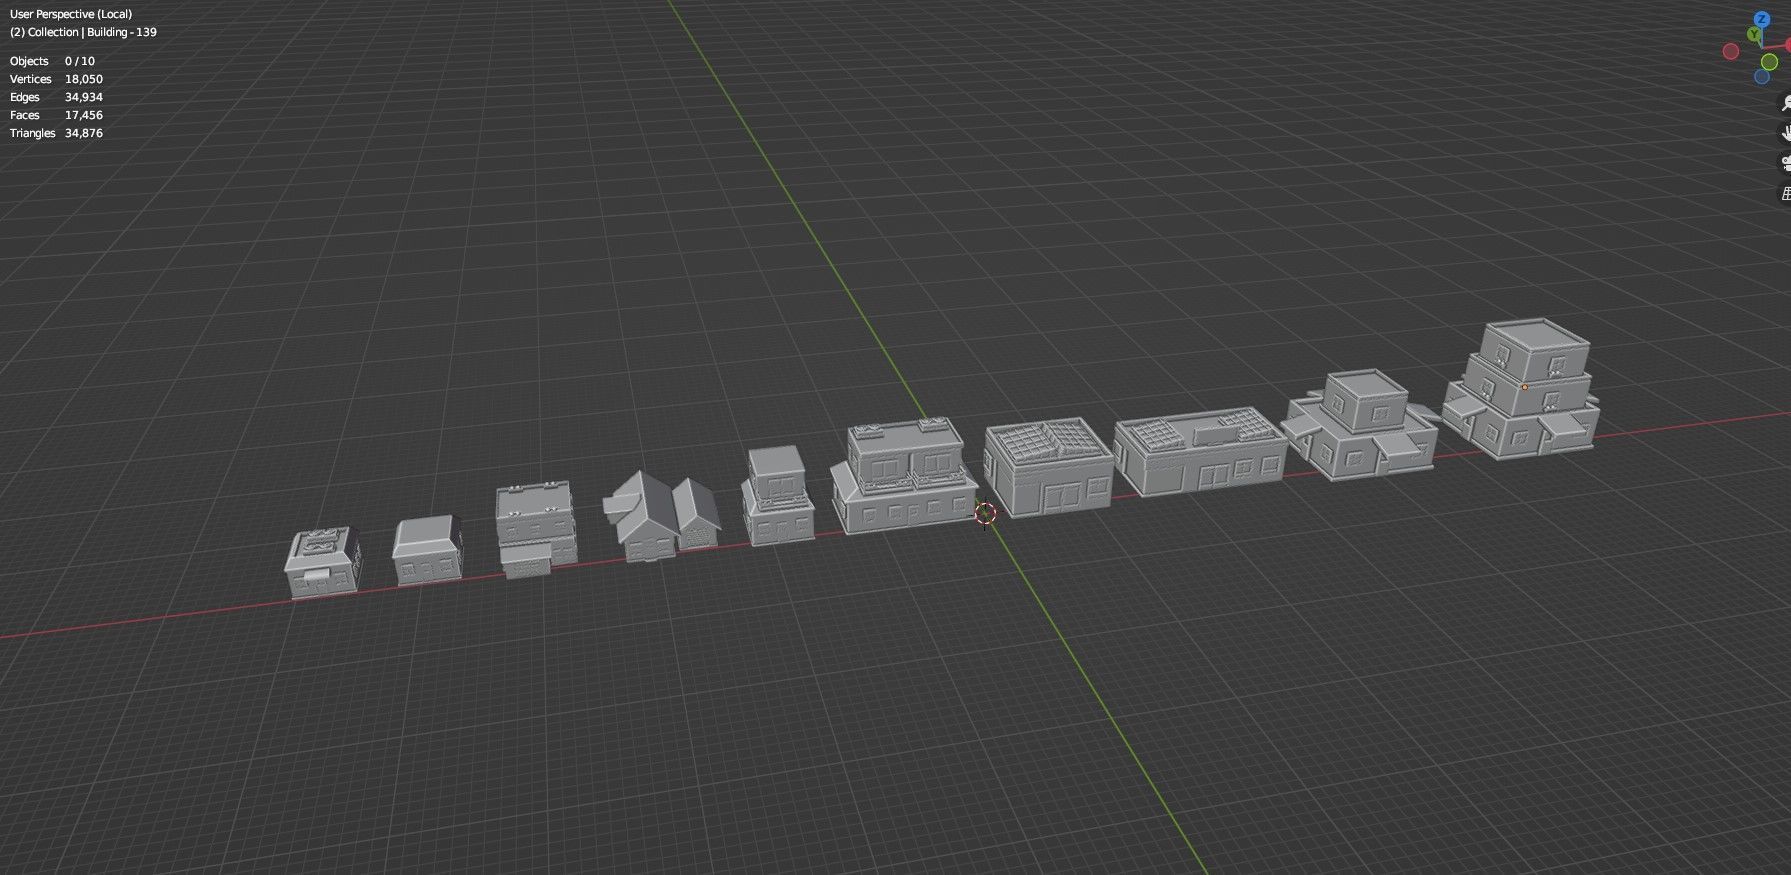
Task: Click the pan view hand icon
Action: click(x=1785, y=132)
